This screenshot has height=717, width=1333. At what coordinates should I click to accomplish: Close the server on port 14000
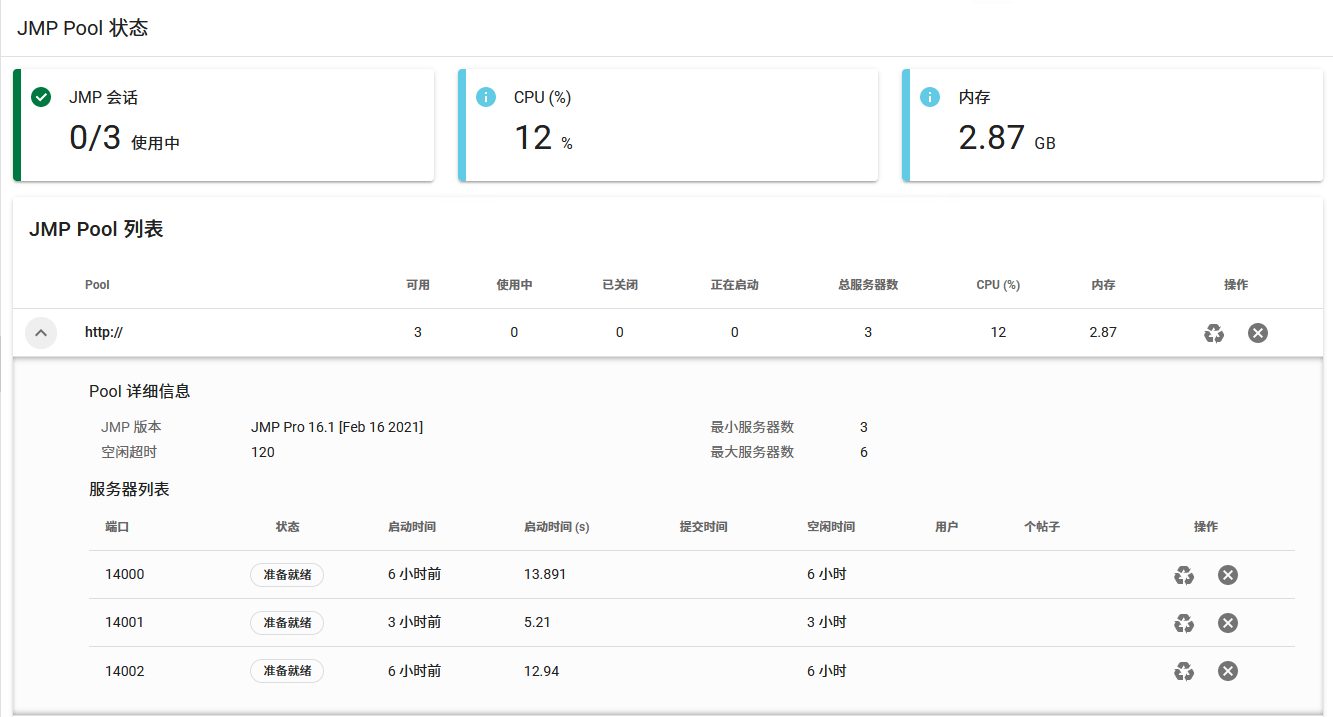click(x=1228, y=575)
